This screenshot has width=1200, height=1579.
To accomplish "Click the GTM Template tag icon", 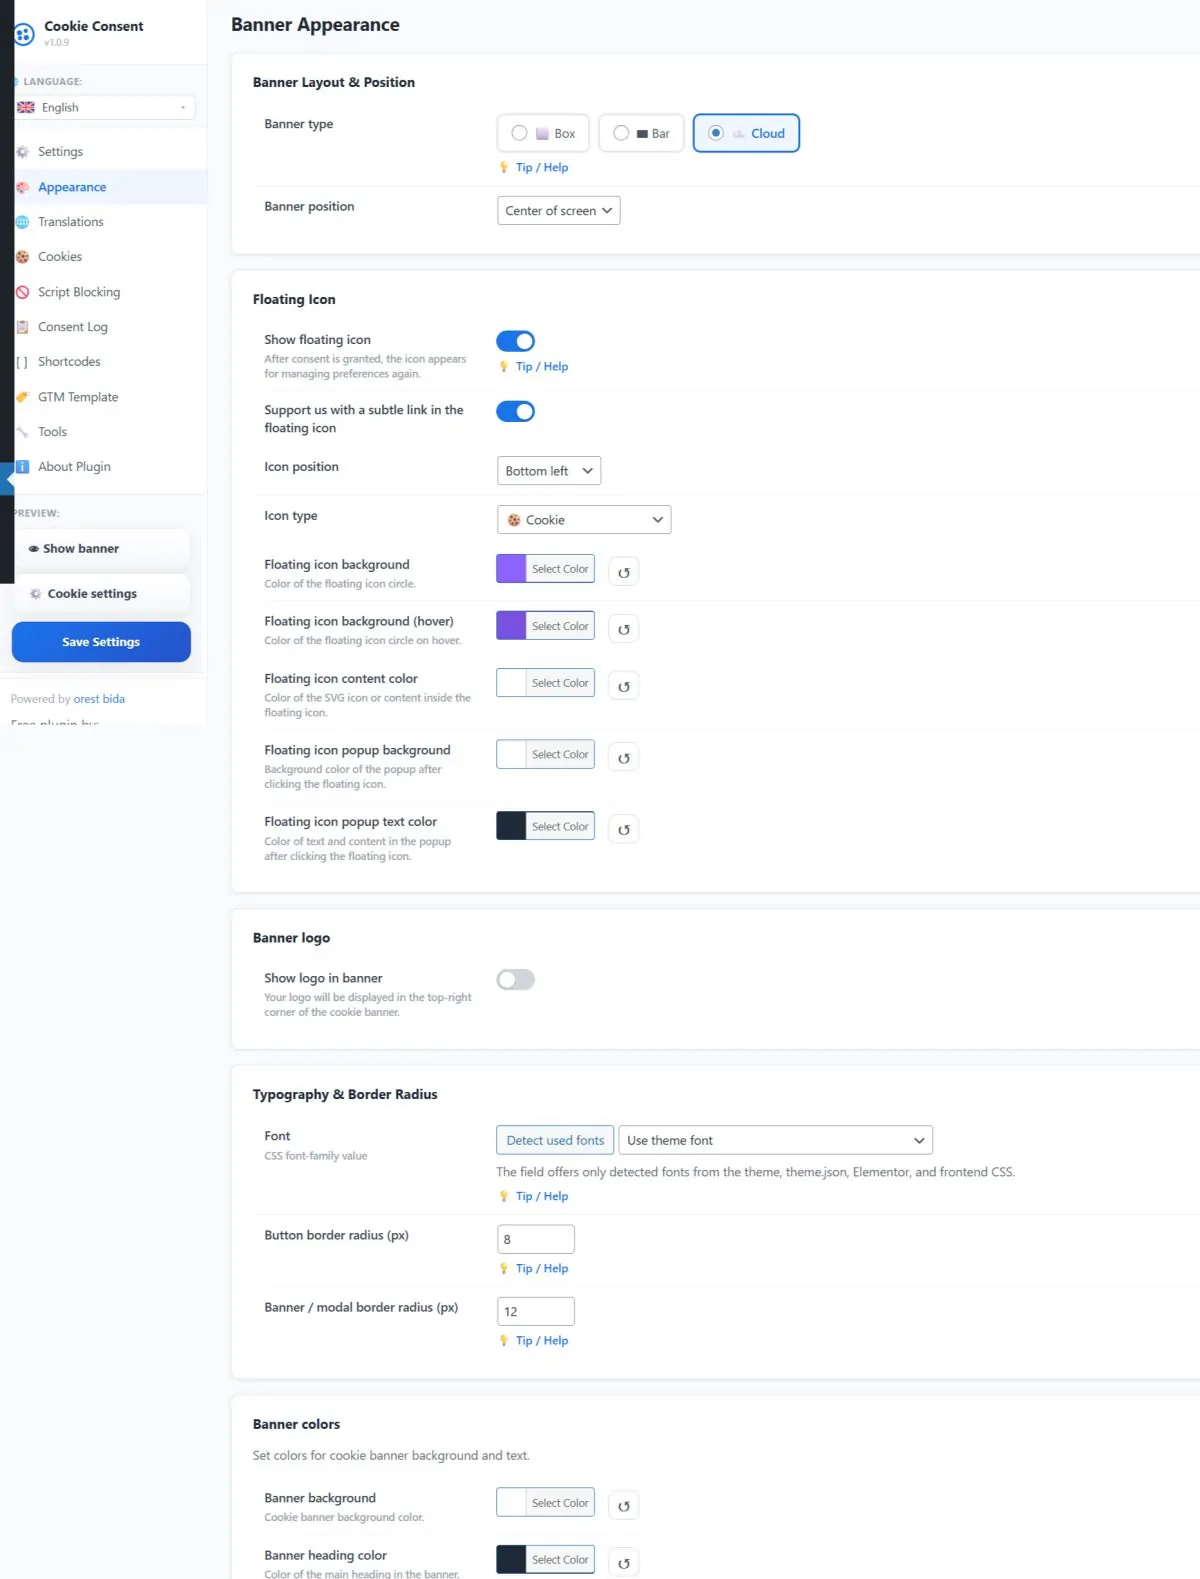I will coord(22,397).
